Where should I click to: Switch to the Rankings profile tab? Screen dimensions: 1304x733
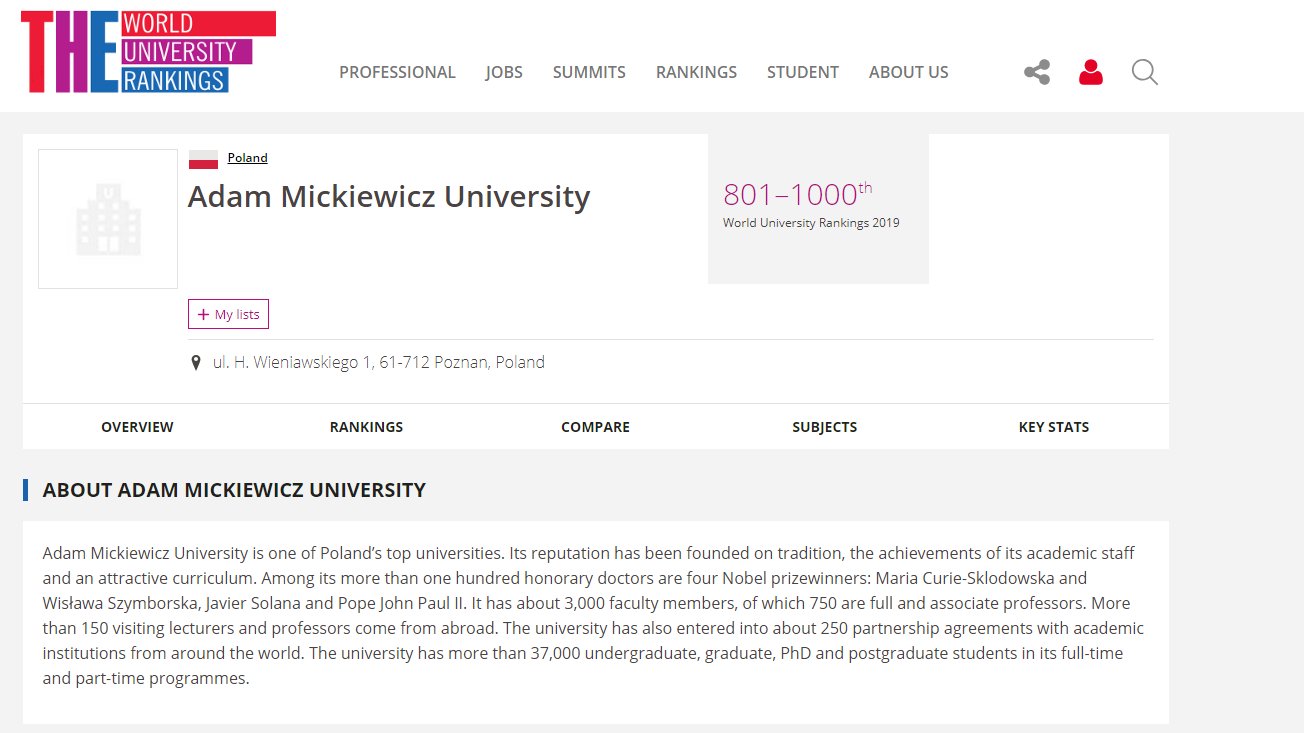(366, 427)
